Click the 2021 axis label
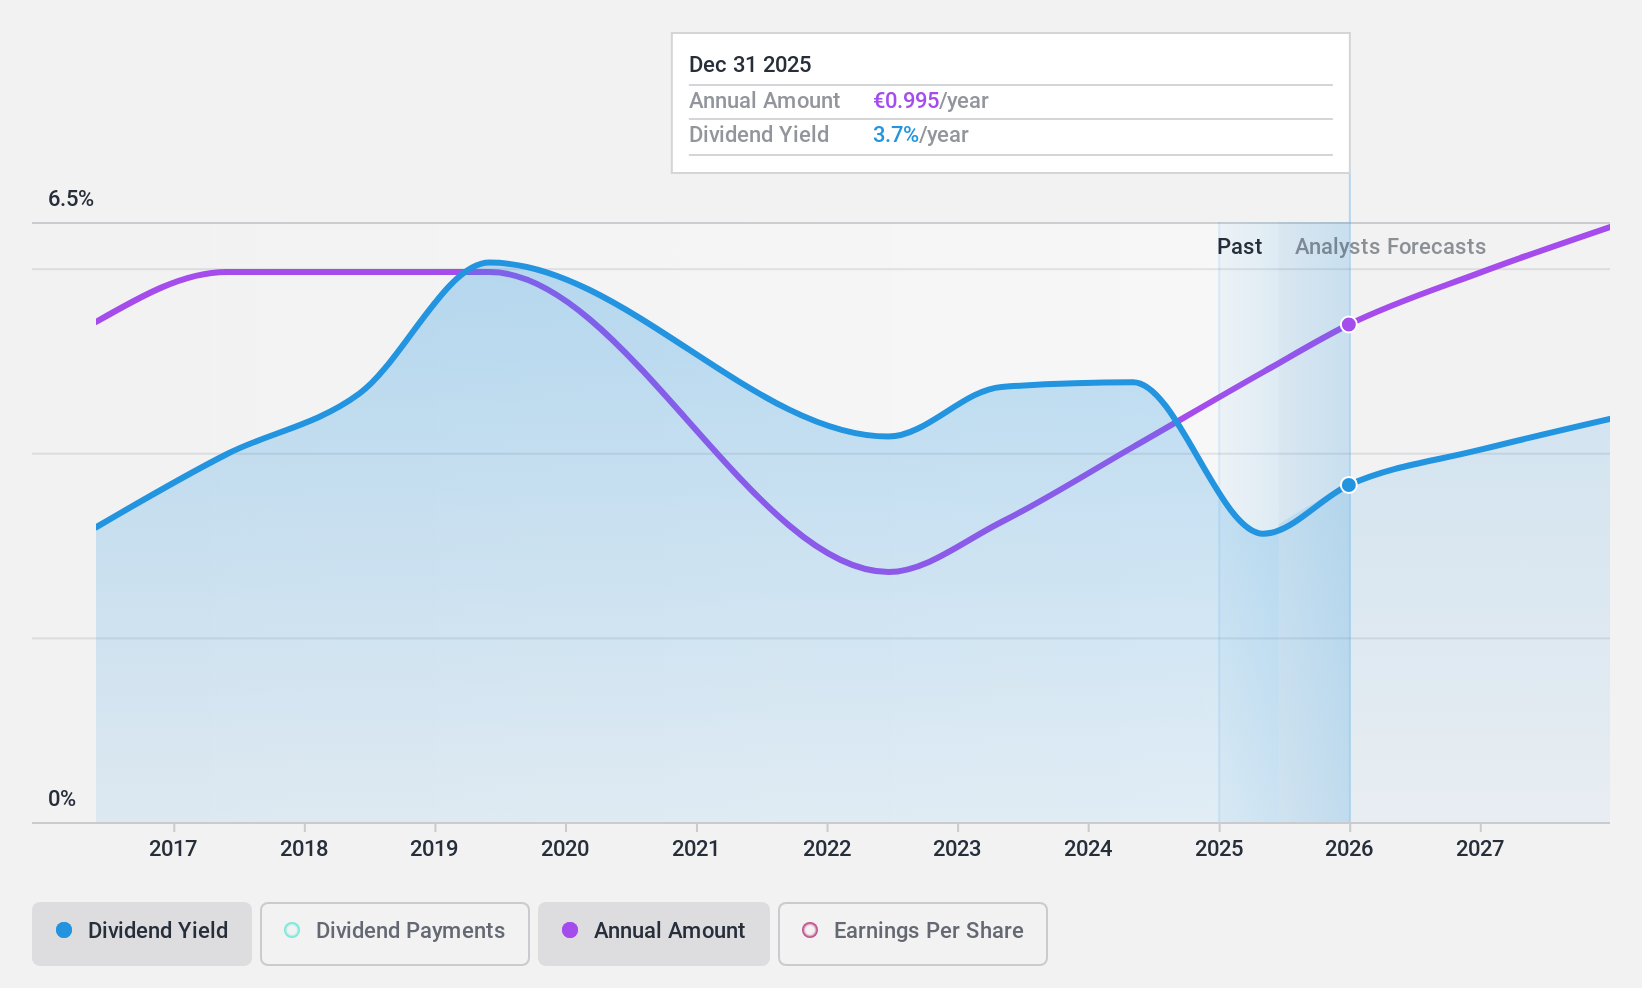The image size is (1642, 988). coord(696,848)
